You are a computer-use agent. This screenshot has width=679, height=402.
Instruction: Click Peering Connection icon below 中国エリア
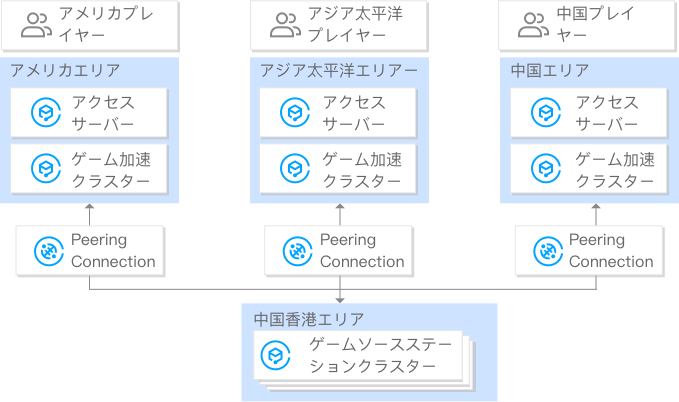pos(545,251)
